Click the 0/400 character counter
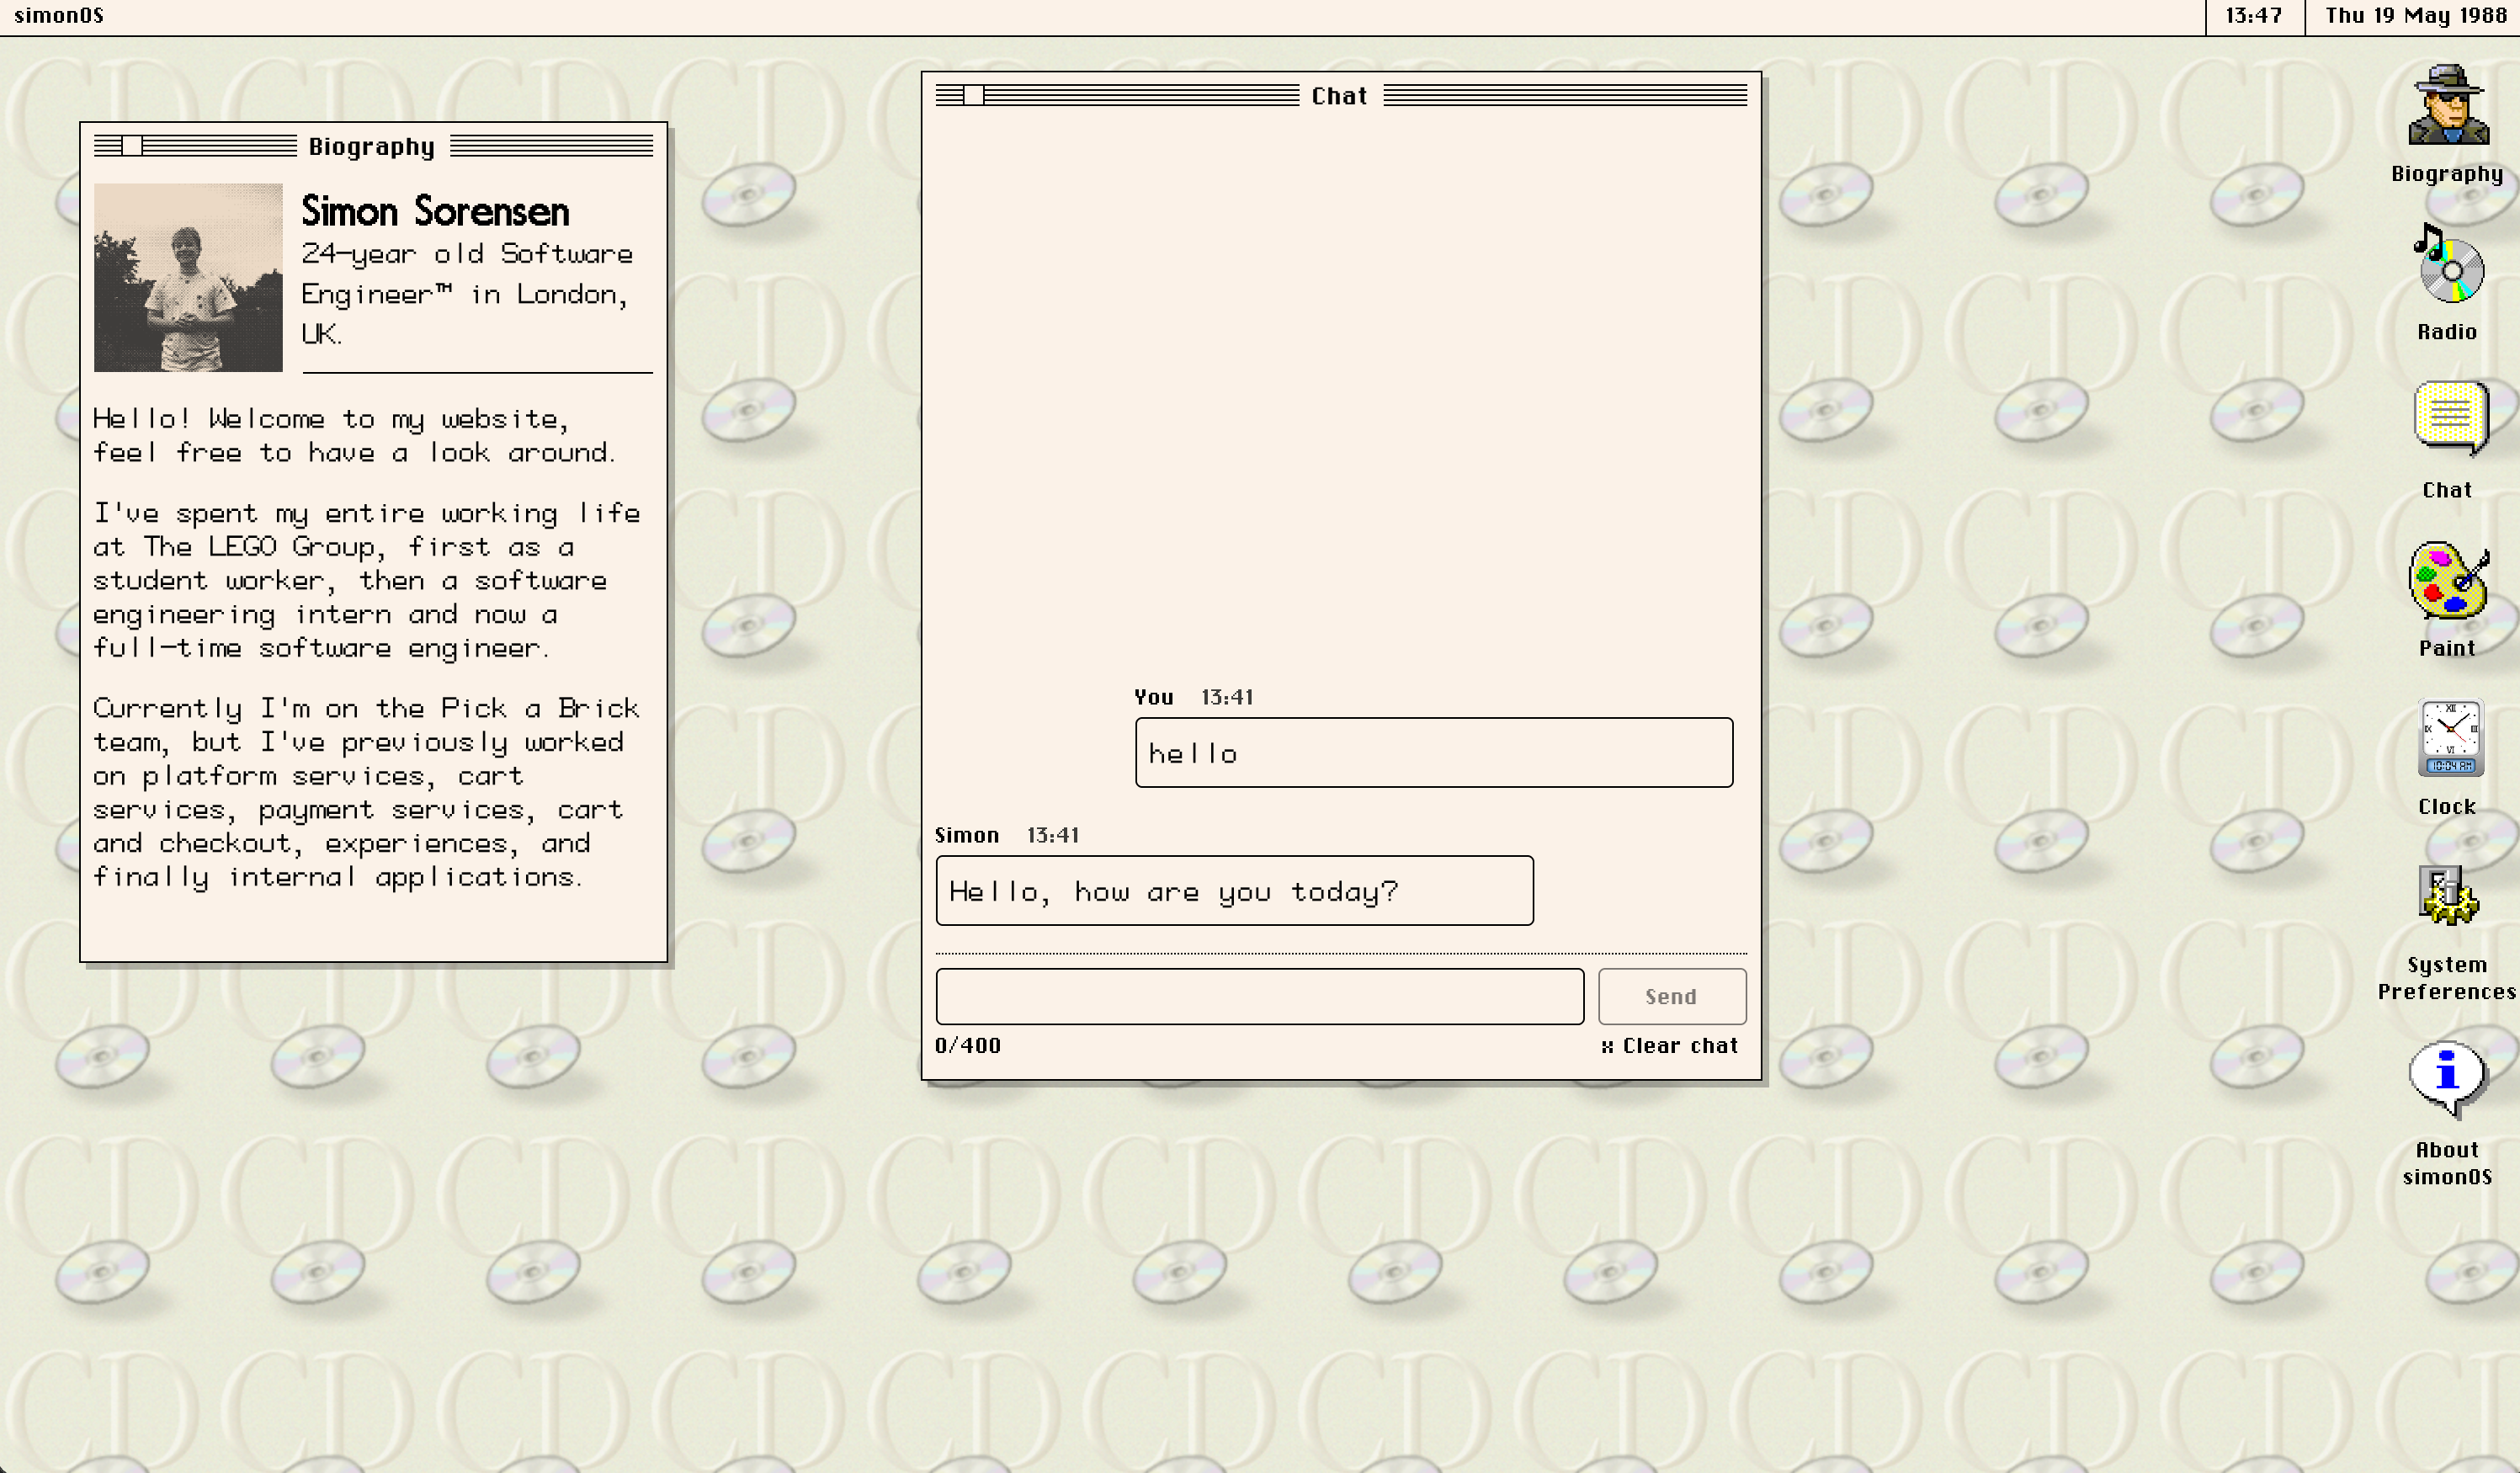Viewport: 2520px width, 1473px height. [968, 1046]
